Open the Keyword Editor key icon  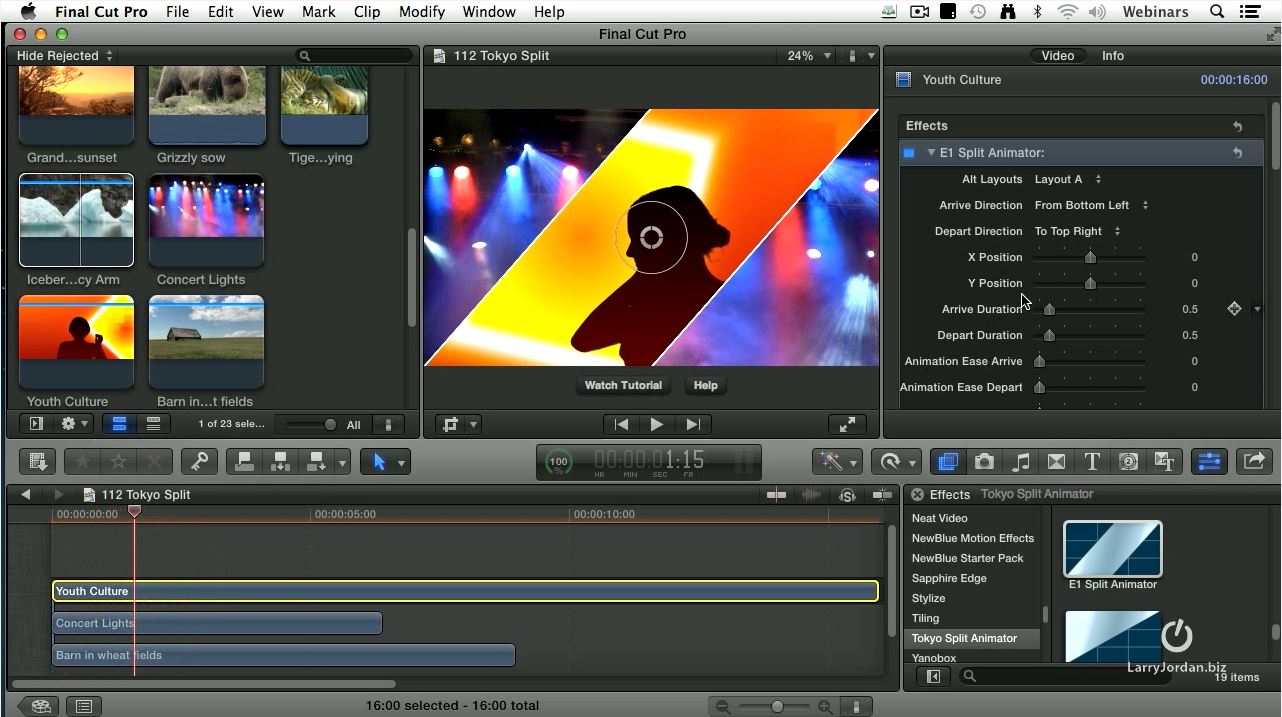point(199,461)
